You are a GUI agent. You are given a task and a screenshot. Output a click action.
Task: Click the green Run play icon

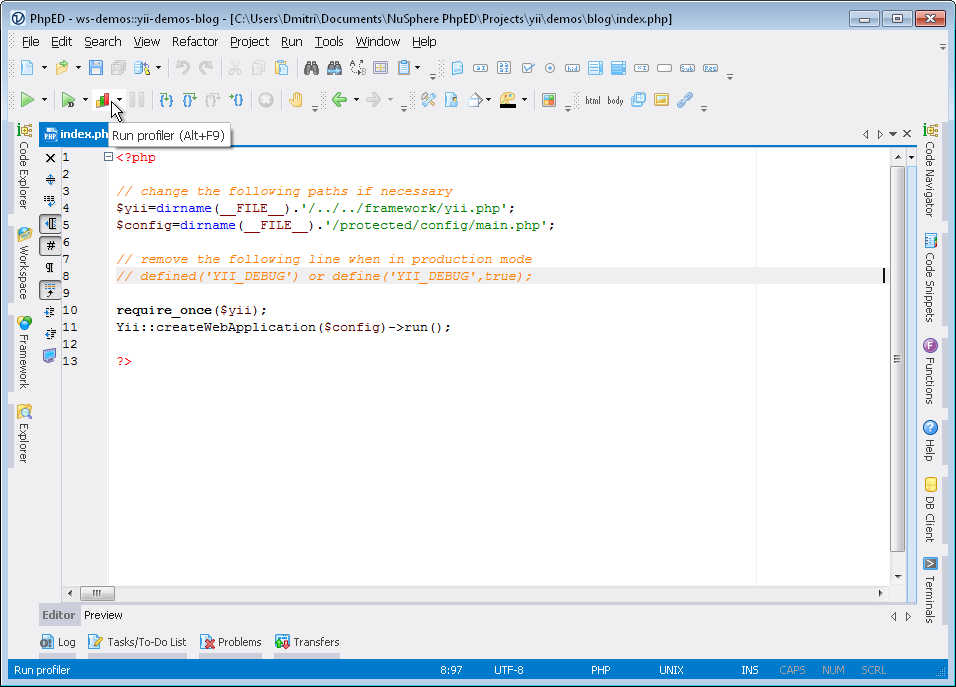27,99
